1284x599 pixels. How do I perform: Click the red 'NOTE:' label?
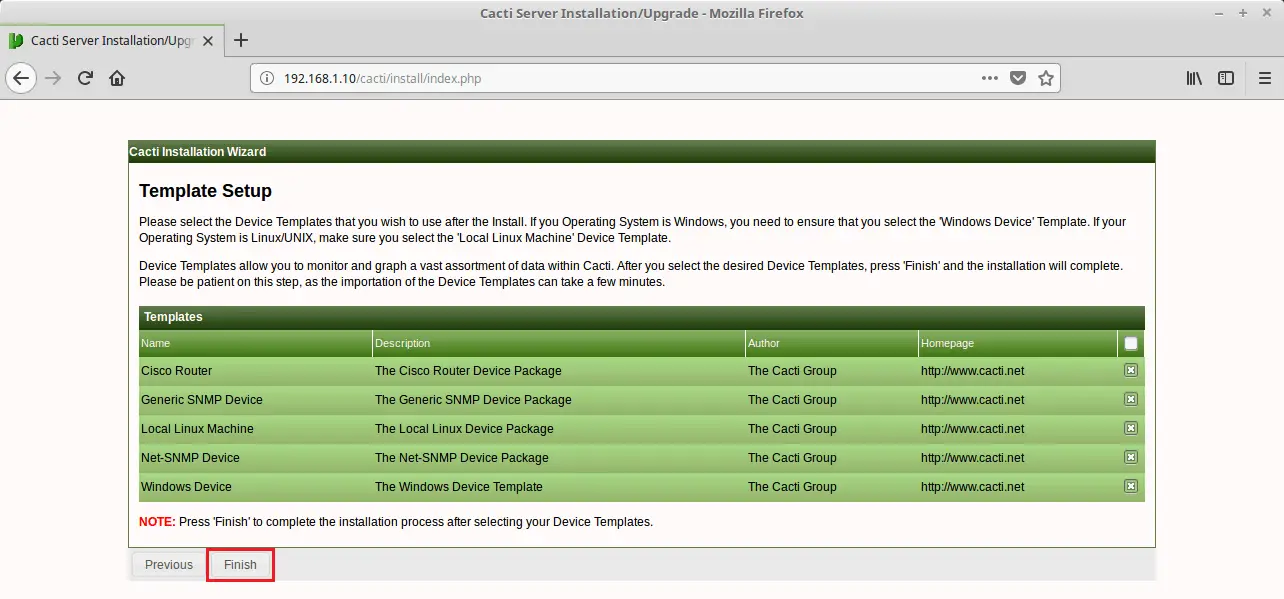(x=157, y=522)
